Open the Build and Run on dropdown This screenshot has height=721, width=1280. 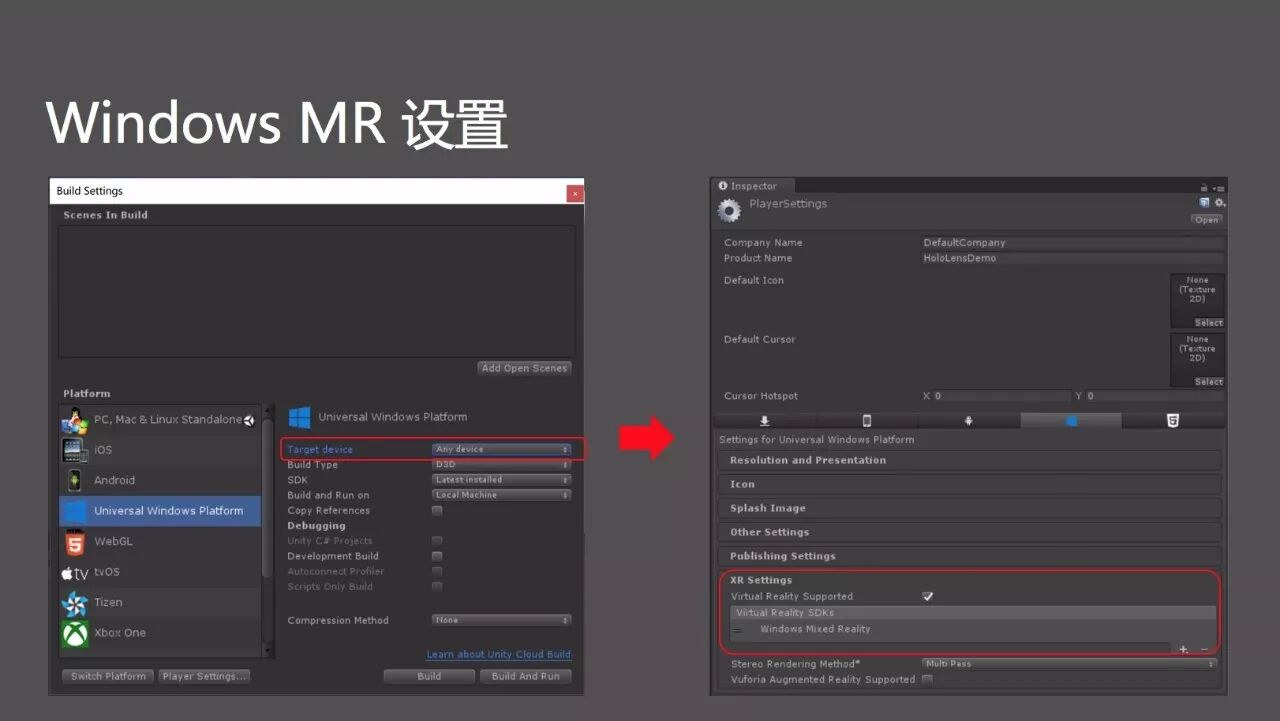click(x=502, y=495)
